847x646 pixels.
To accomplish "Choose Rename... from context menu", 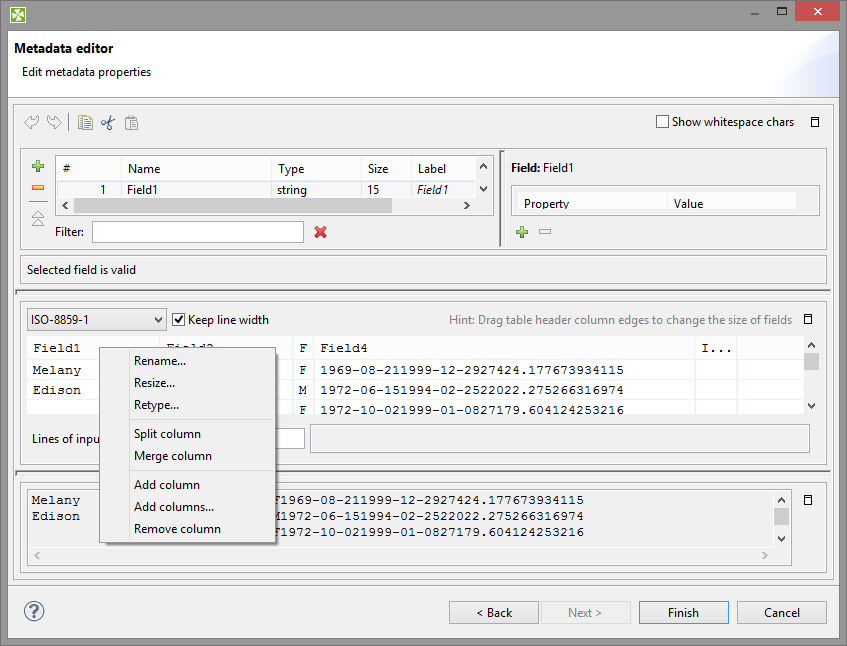I will click(160, 361).
